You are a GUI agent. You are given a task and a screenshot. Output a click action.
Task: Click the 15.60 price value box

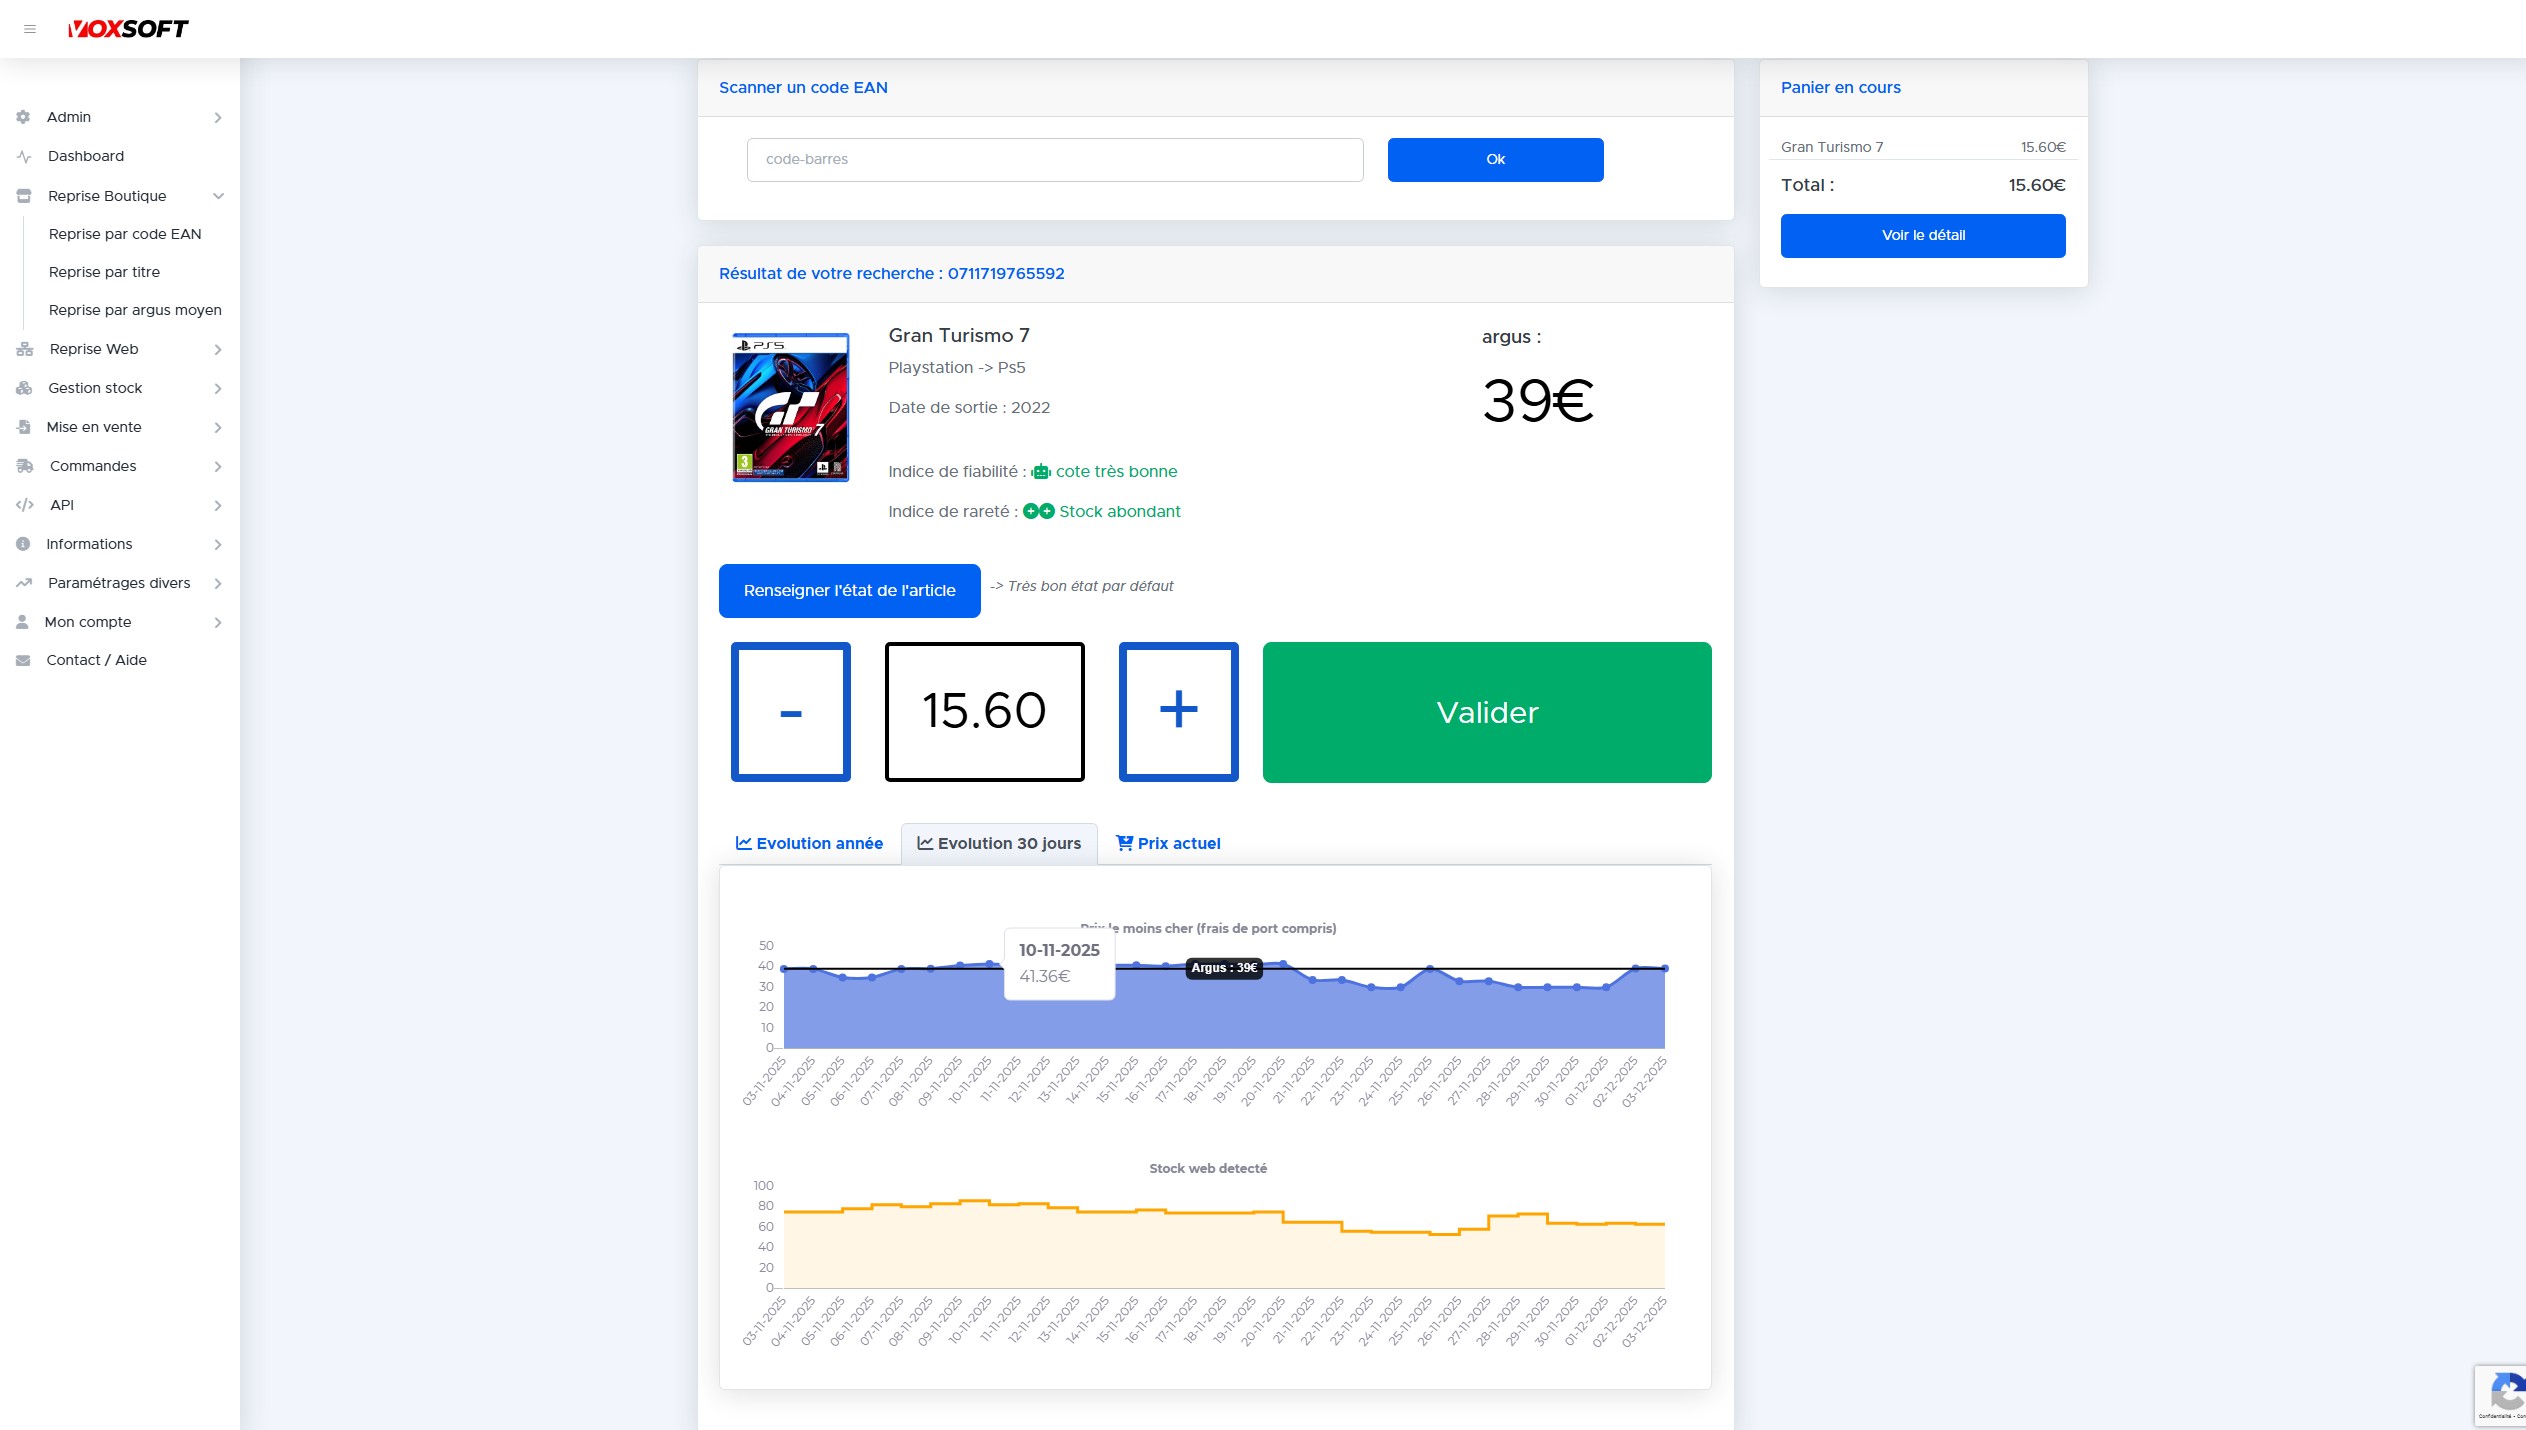984,712
